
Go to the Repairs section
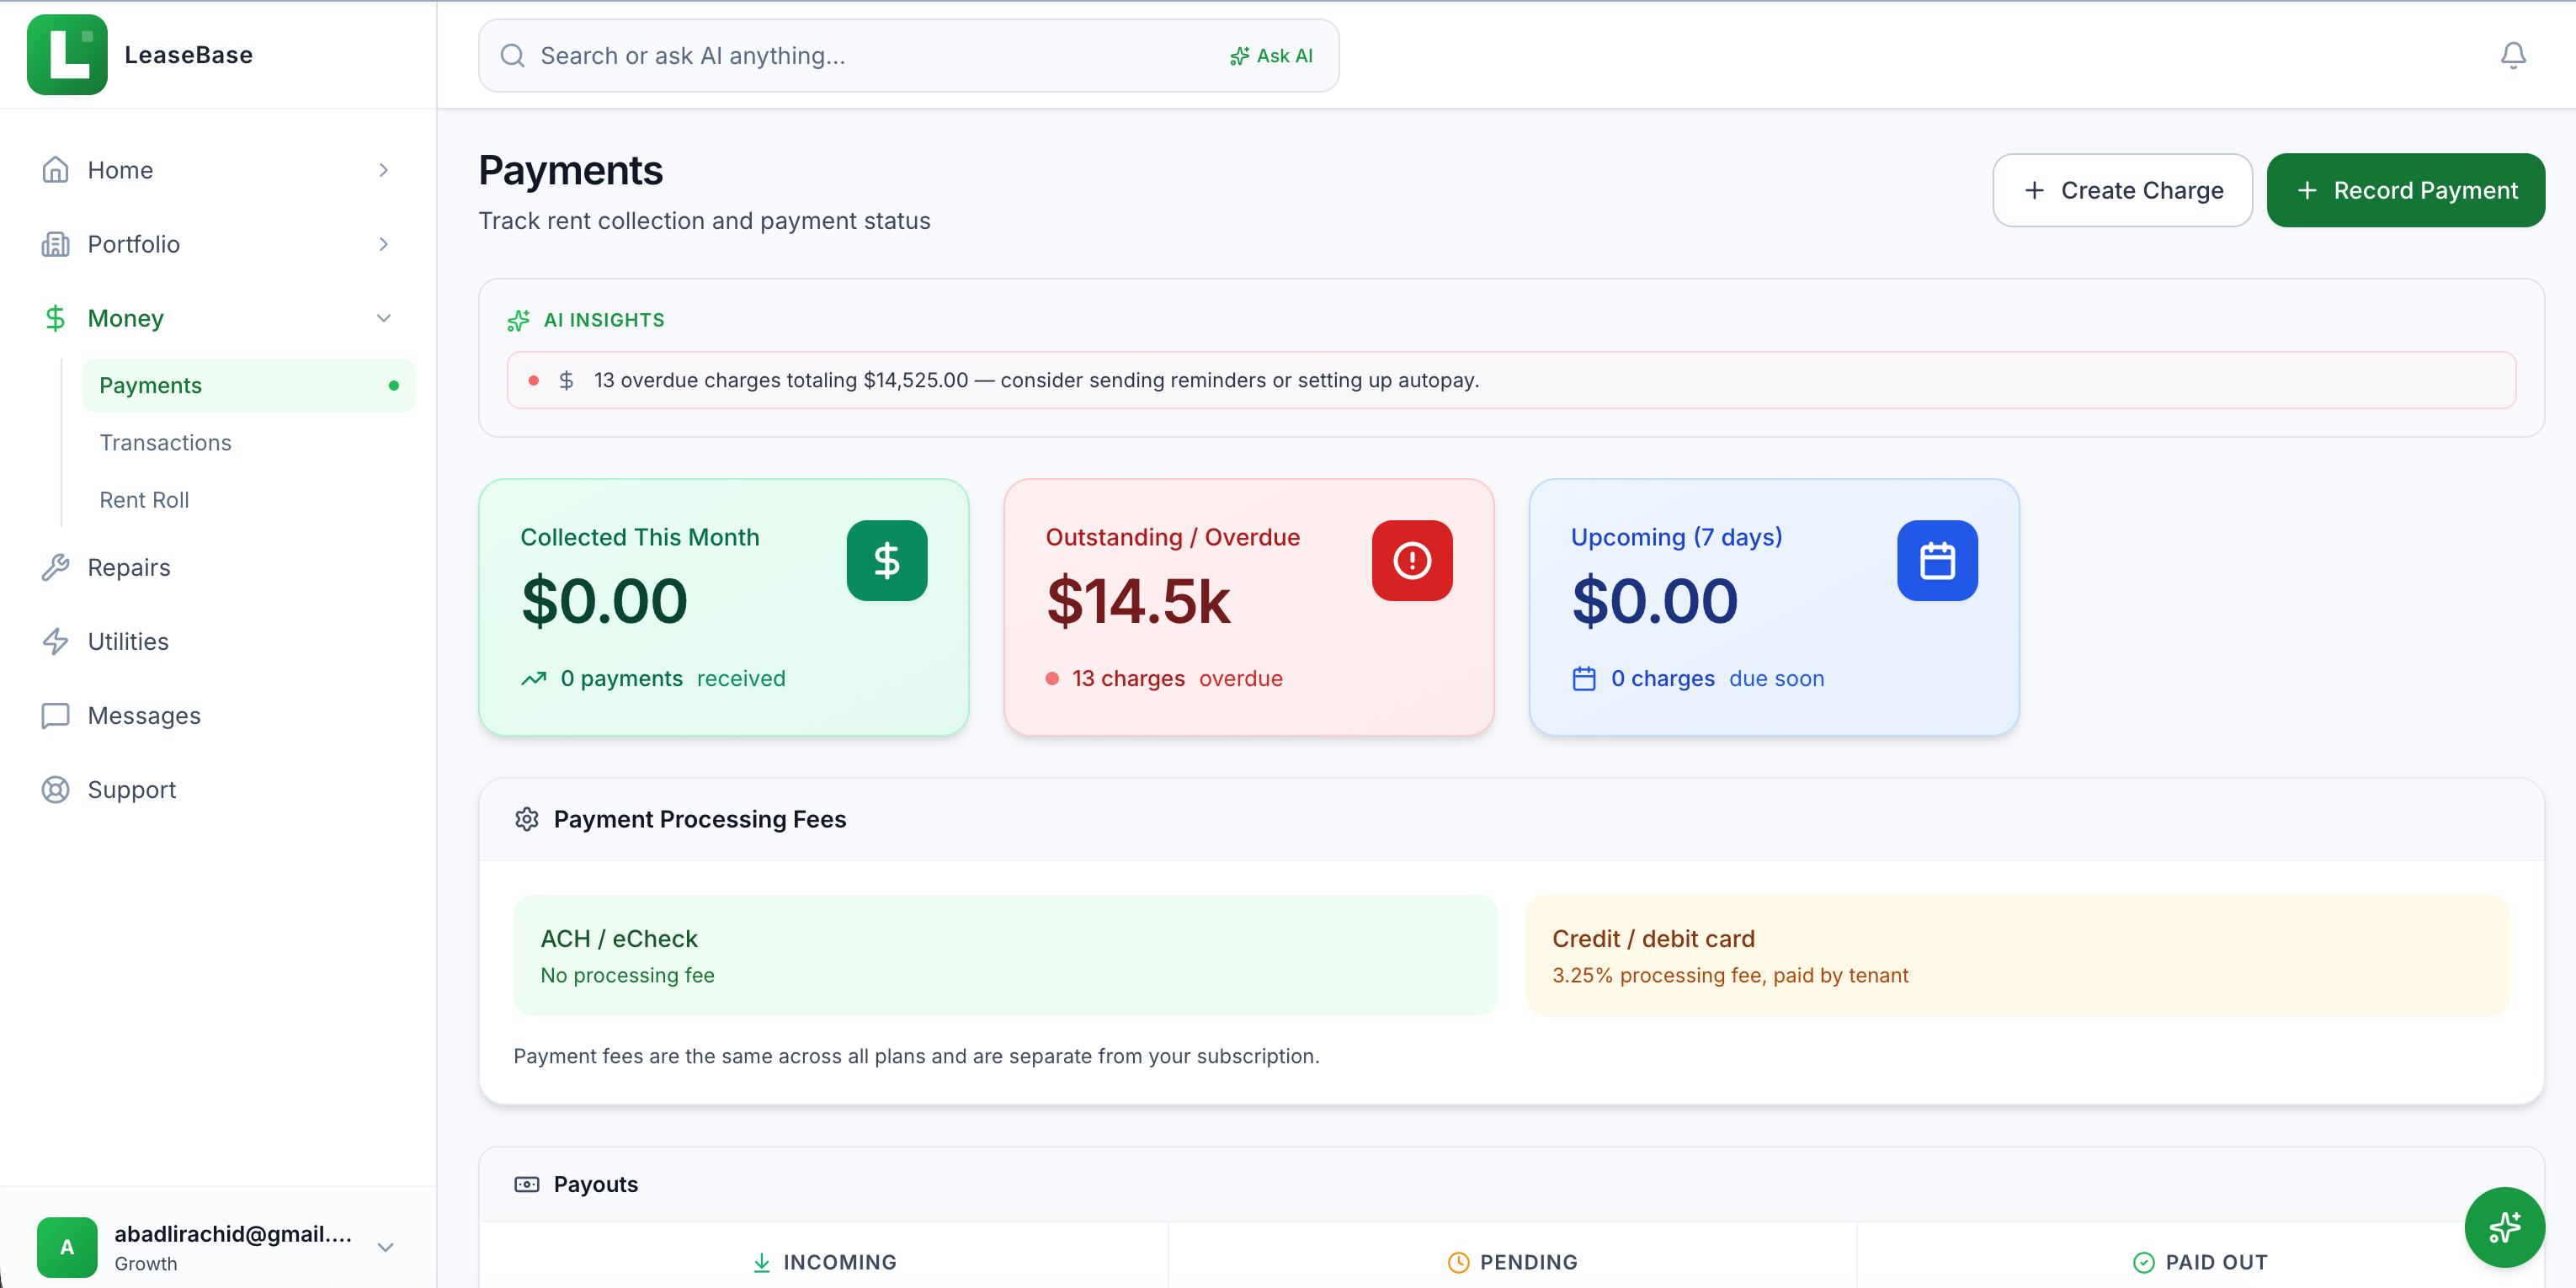click(x=218, y=567)
